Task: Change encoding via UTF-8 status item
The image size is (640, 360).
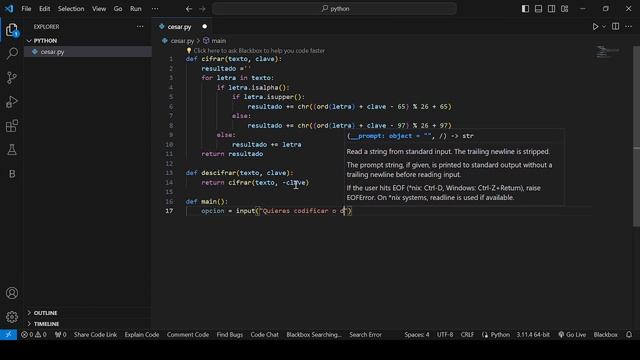Action: pos(445,335)
